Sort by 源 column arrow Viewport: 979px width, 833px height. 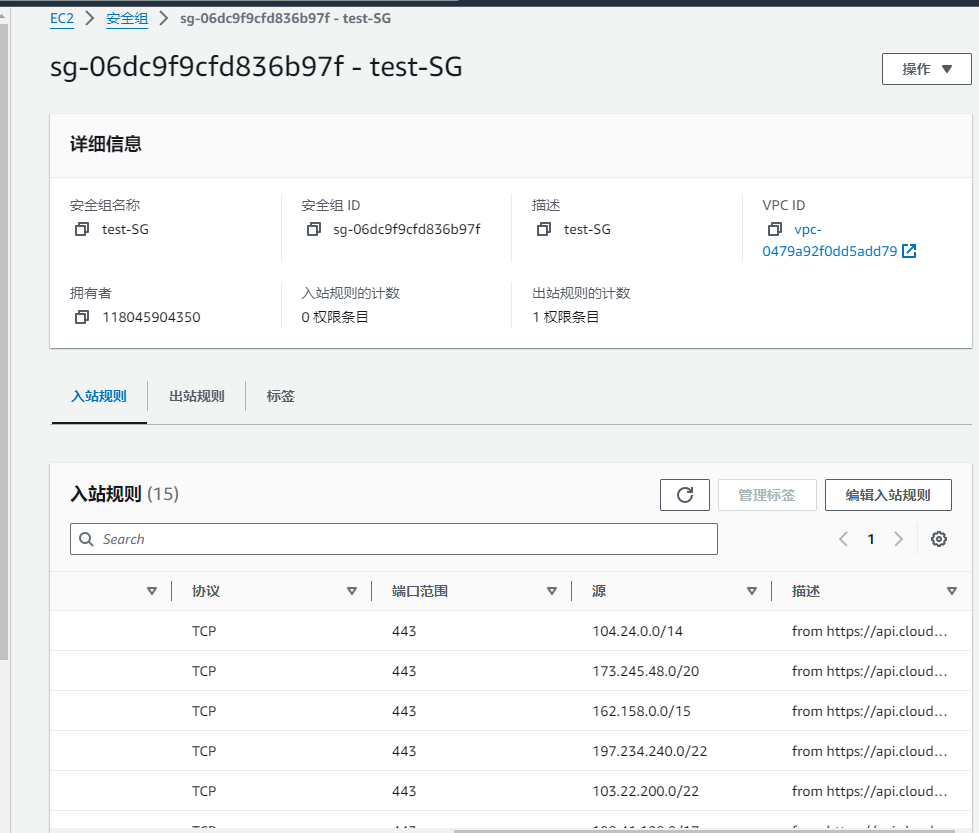point(752,591)
